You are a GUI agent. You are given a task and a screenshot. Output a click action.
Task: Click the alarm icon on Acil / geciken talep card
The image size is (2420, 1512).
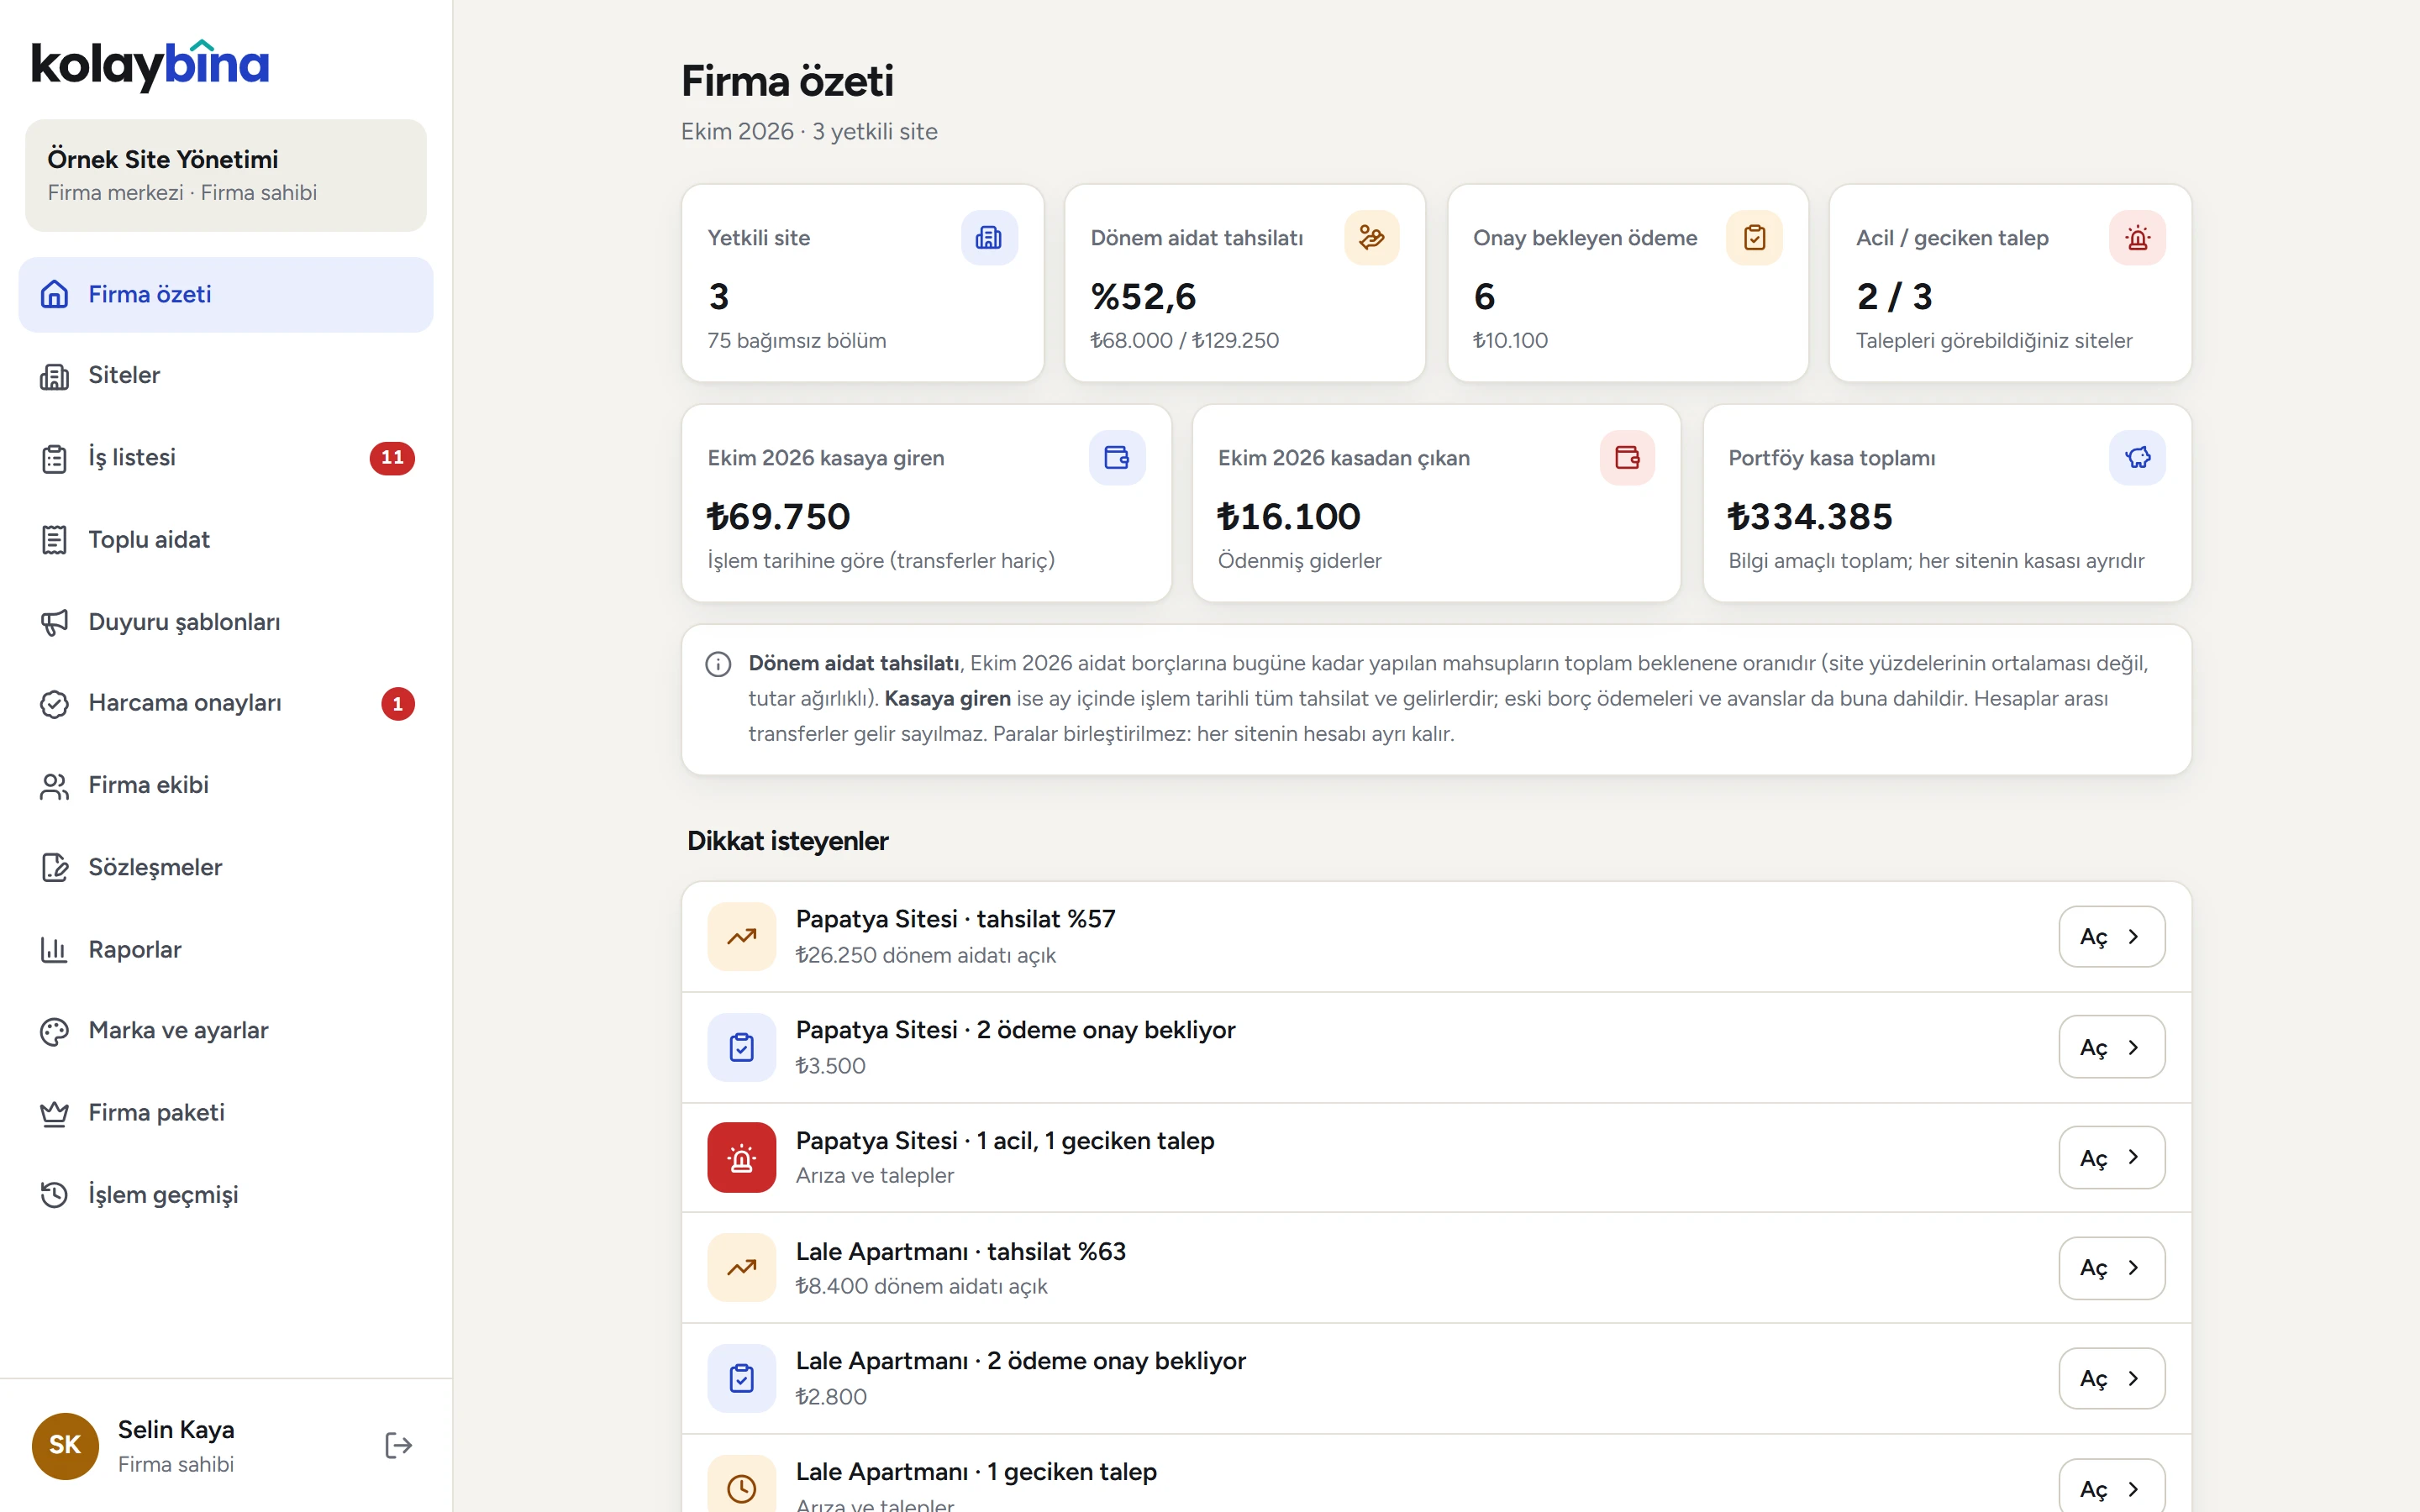(x=2137, y=237)
